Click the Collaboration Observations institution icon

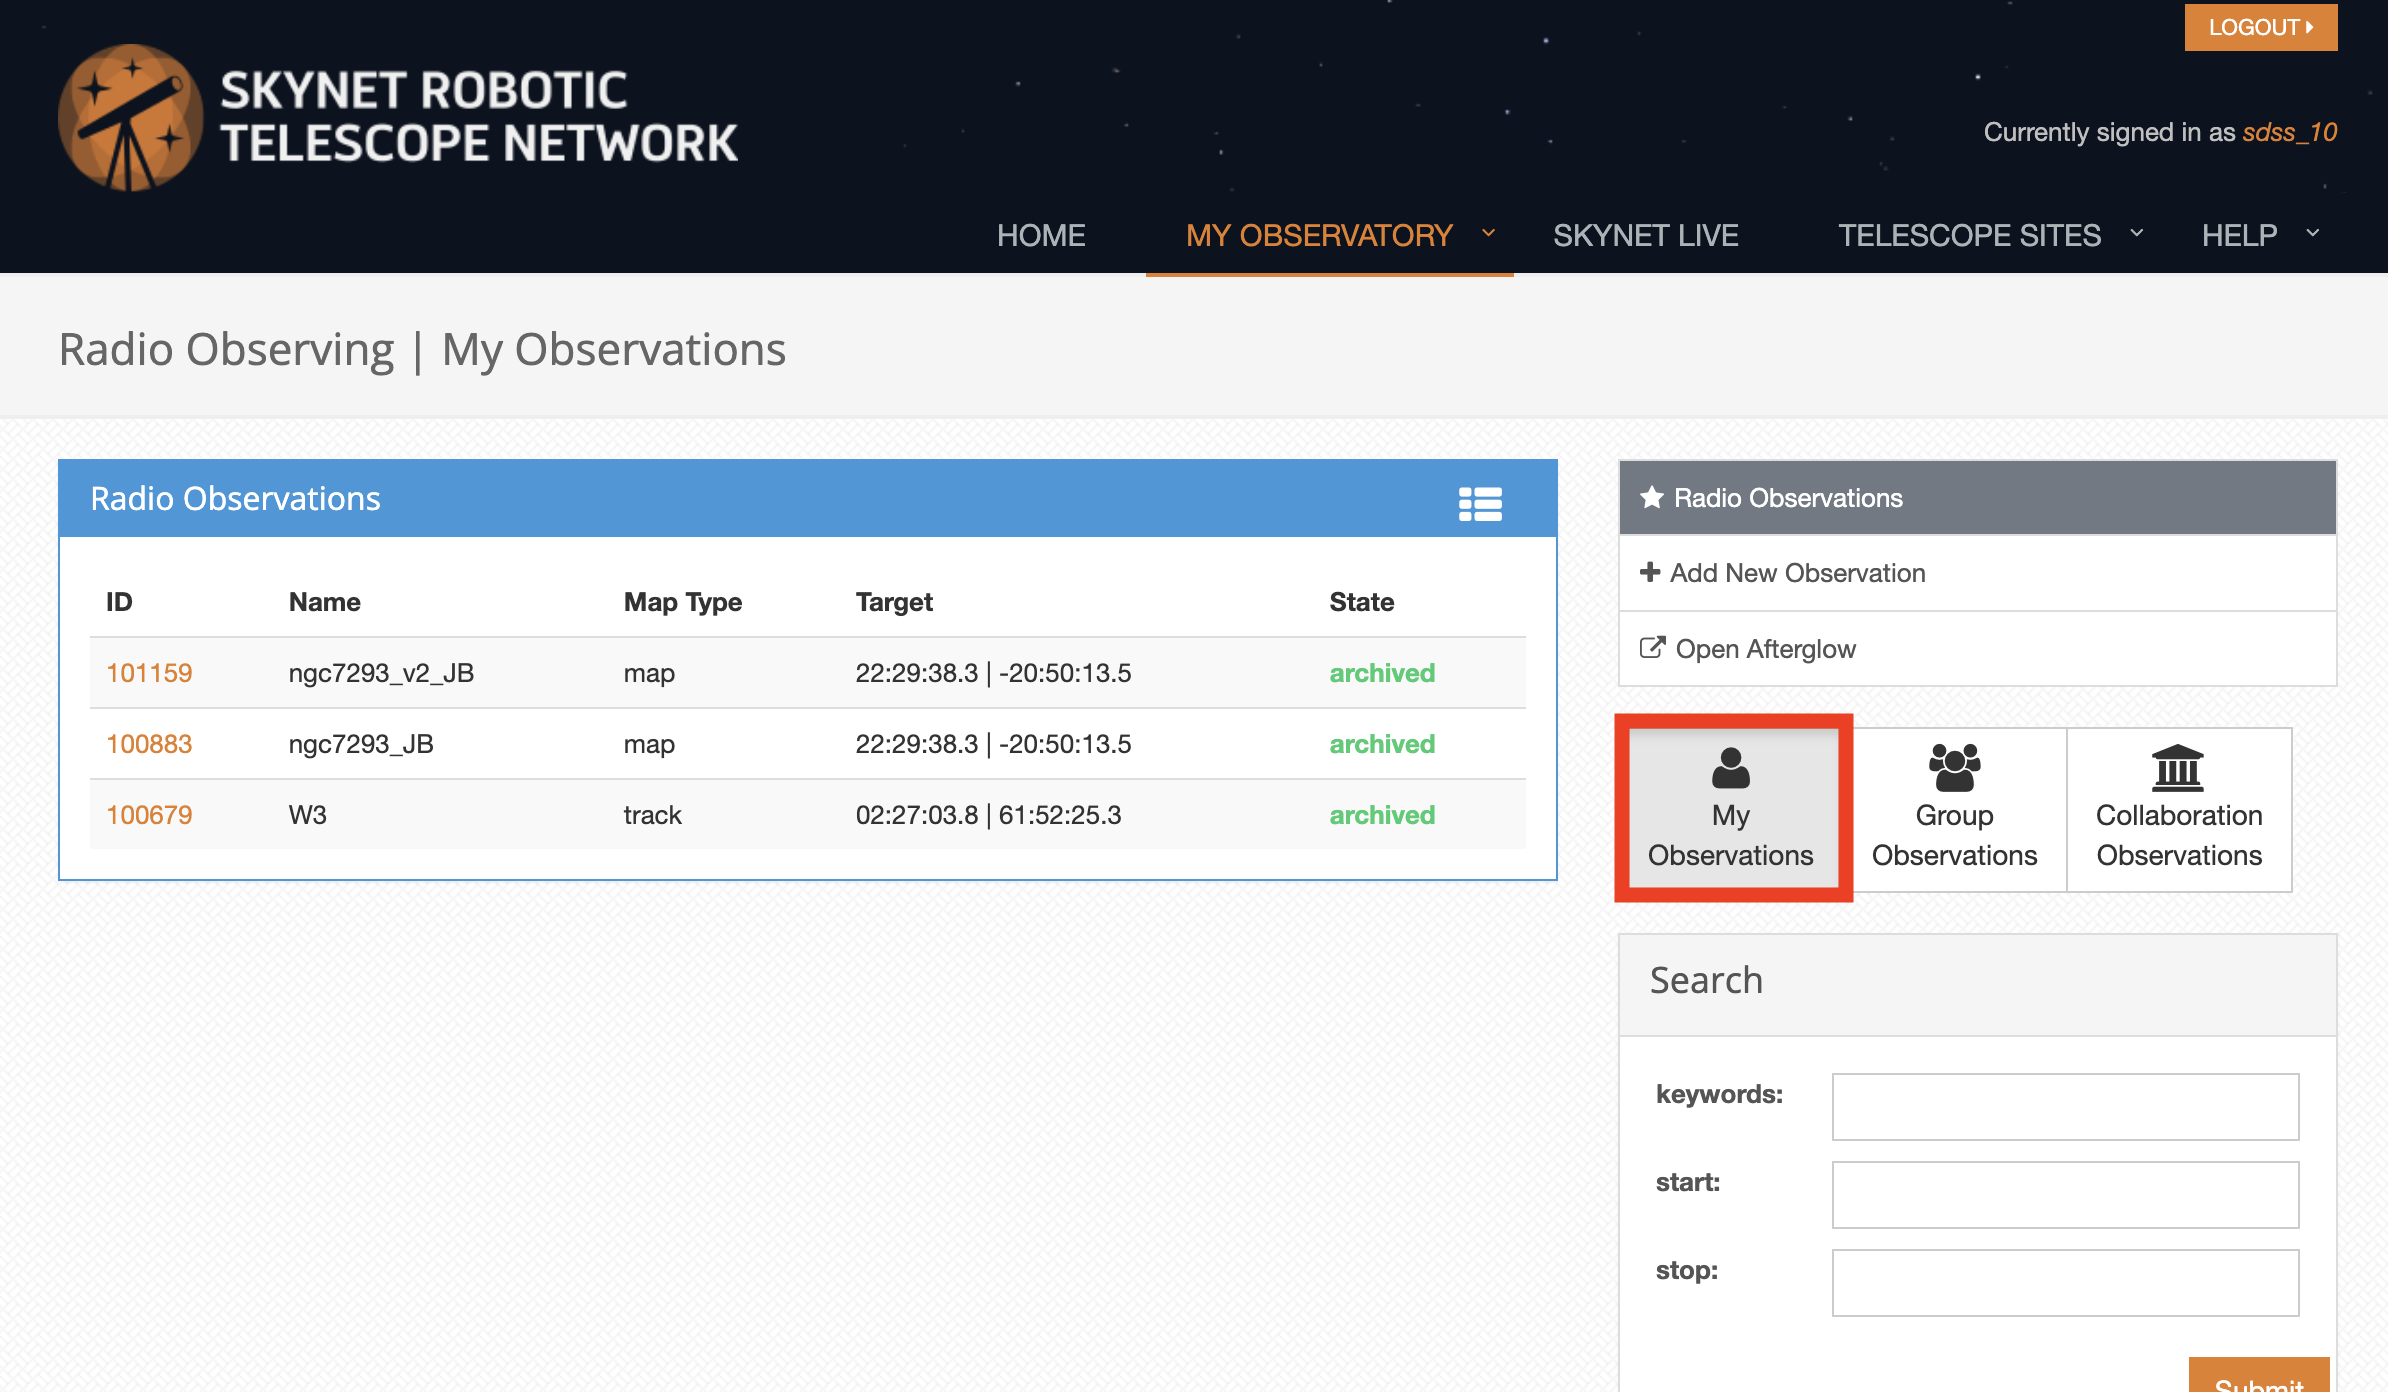point(2178,767)
